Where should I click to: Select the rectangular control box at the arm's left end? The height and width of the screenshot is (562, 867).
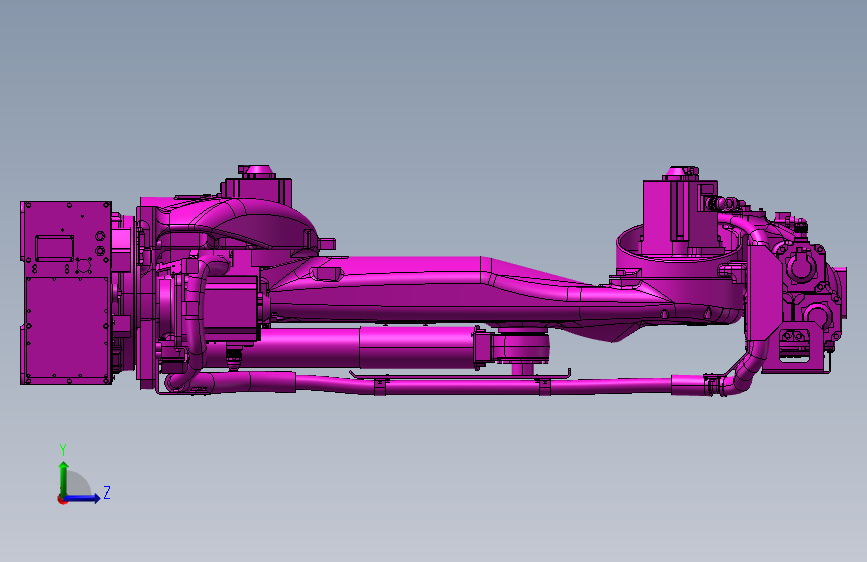click(x=66, y=293)
